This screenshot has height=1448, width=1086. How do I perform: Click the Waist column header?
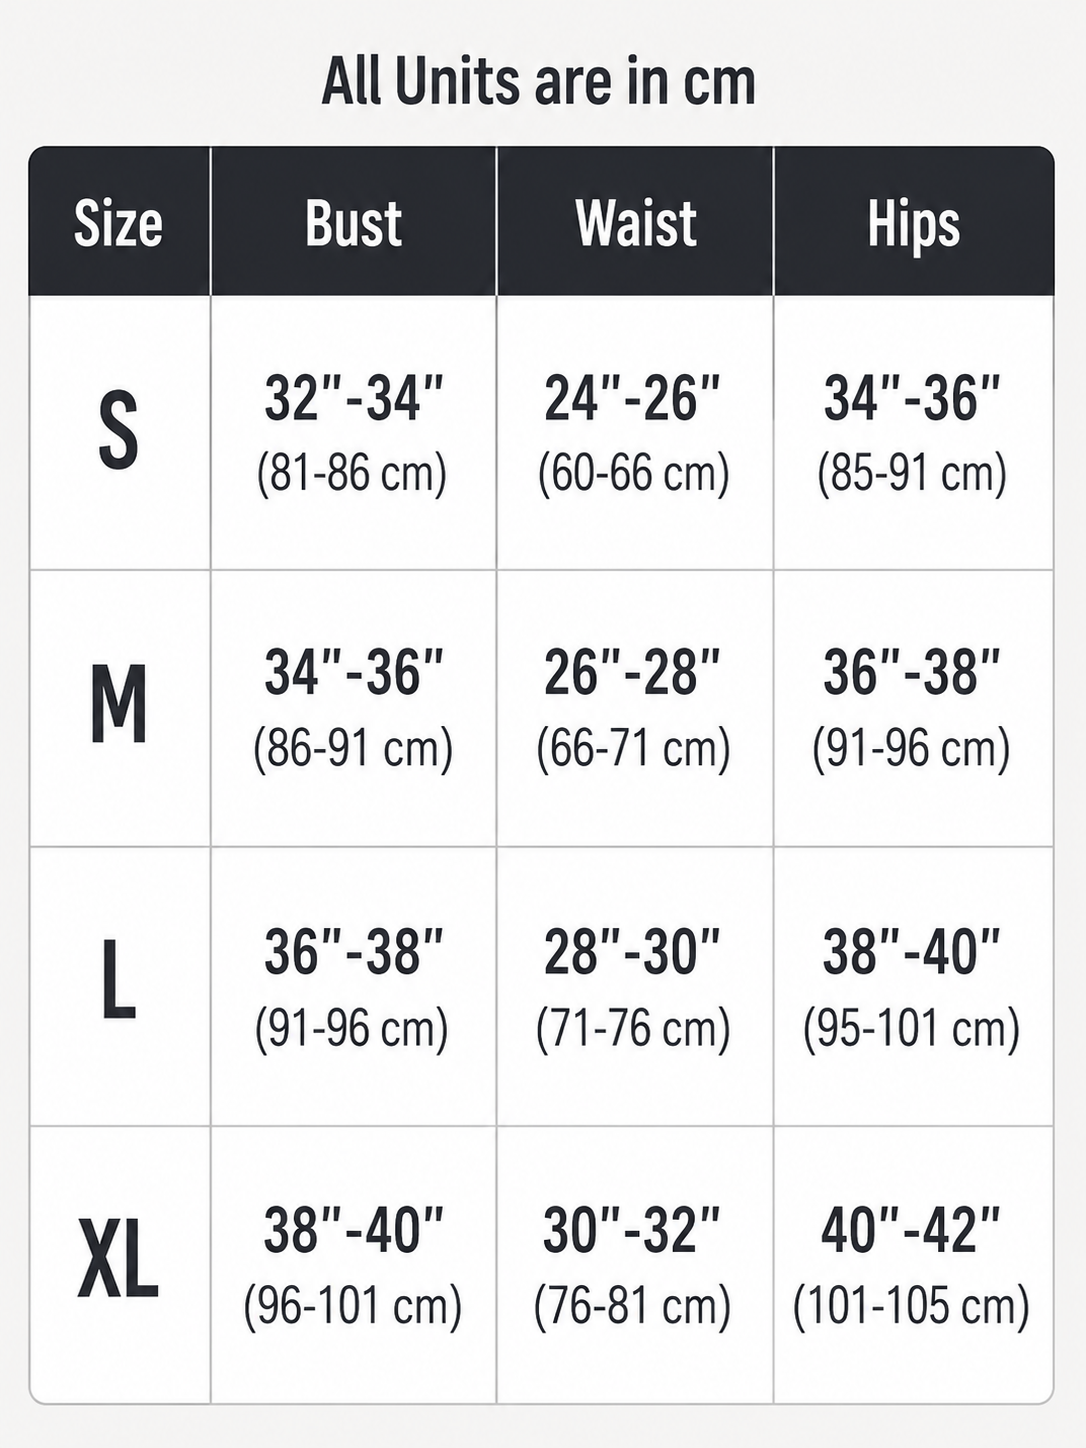(x=635, y=223)
